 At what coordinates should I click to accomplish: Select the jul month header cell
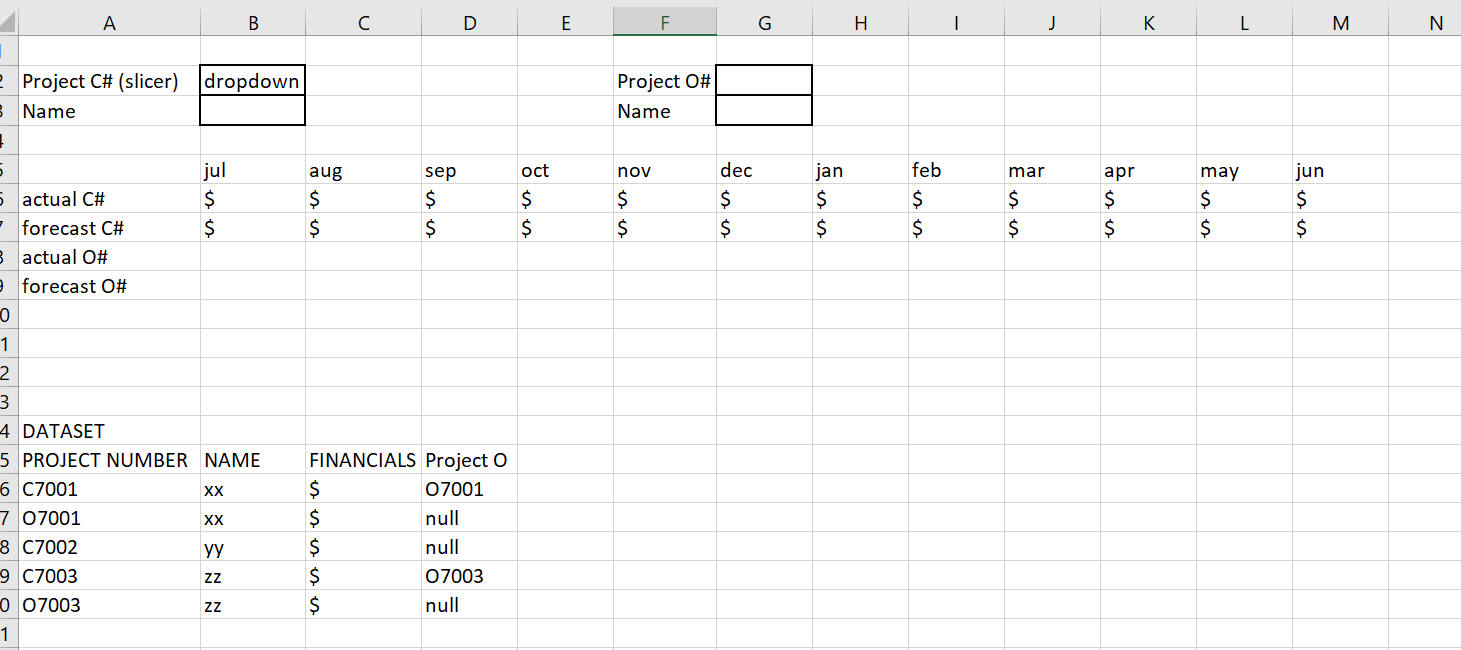tap(252, 170)
